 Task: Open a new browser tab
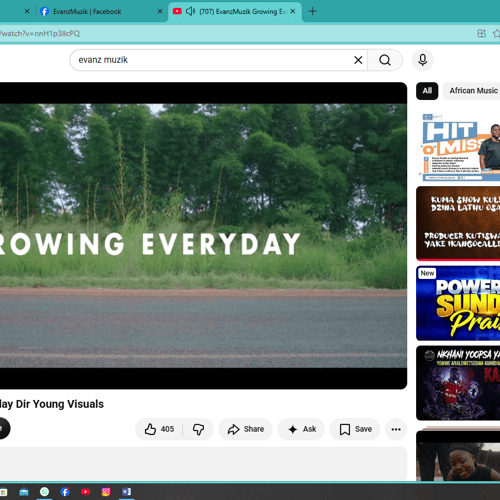312,11
